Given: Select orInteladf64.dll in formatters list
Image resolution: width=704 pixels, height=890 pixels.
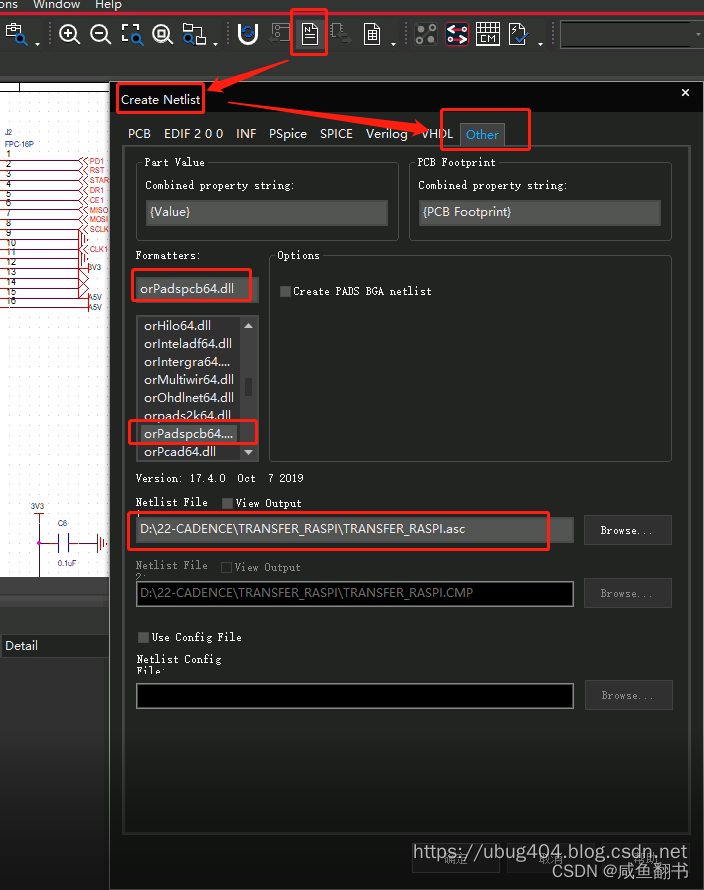Looking at the screenshot, I should pos(188,343).
